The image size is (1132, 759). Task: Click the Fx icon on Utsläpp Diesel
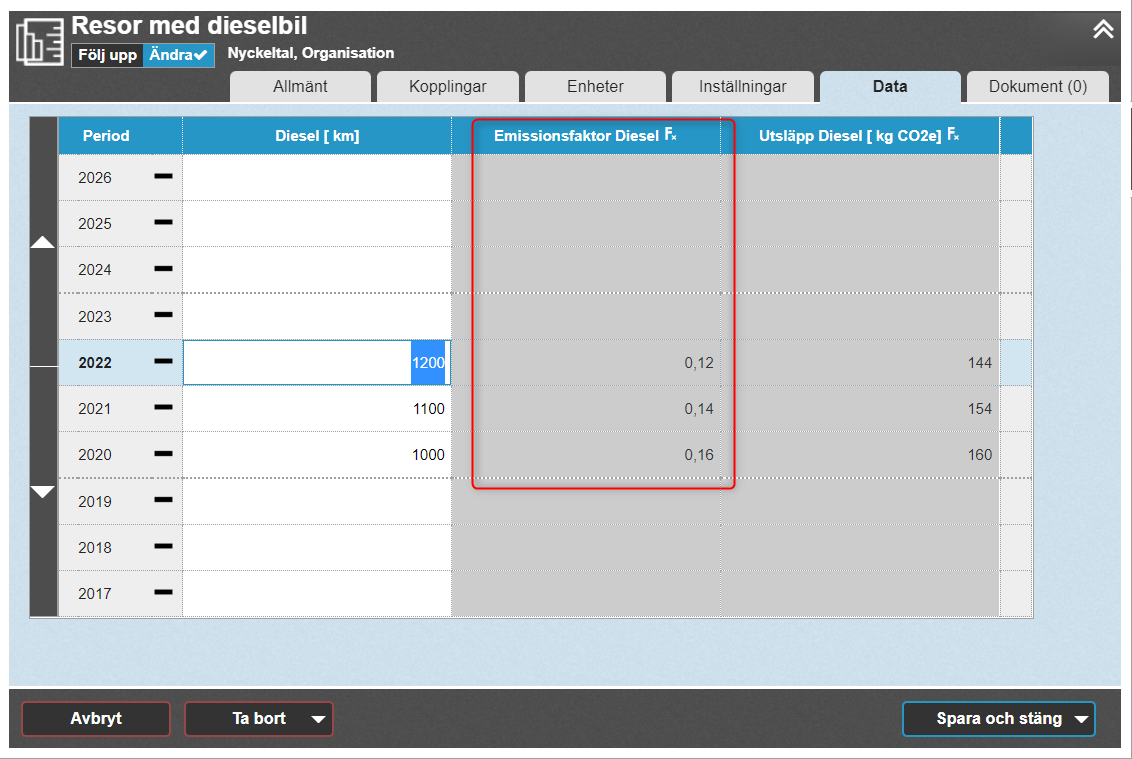pos(953,135)
